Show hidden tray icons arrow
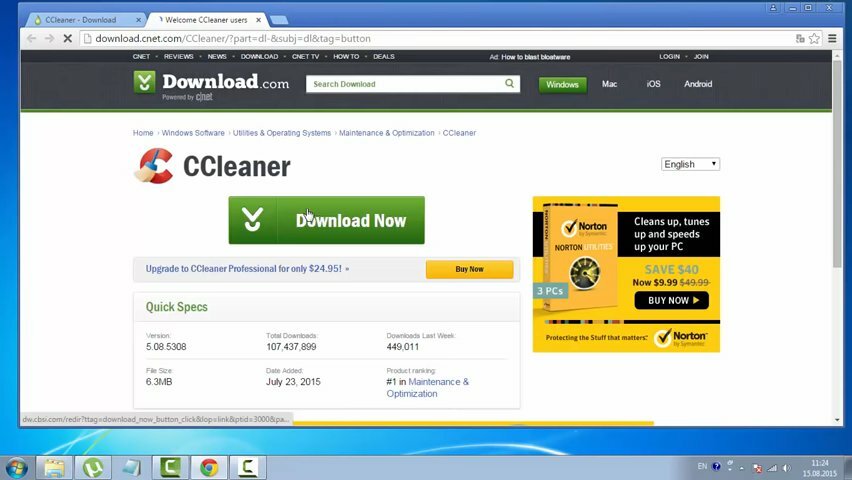 pyautogui.click(x=742, y=468)
